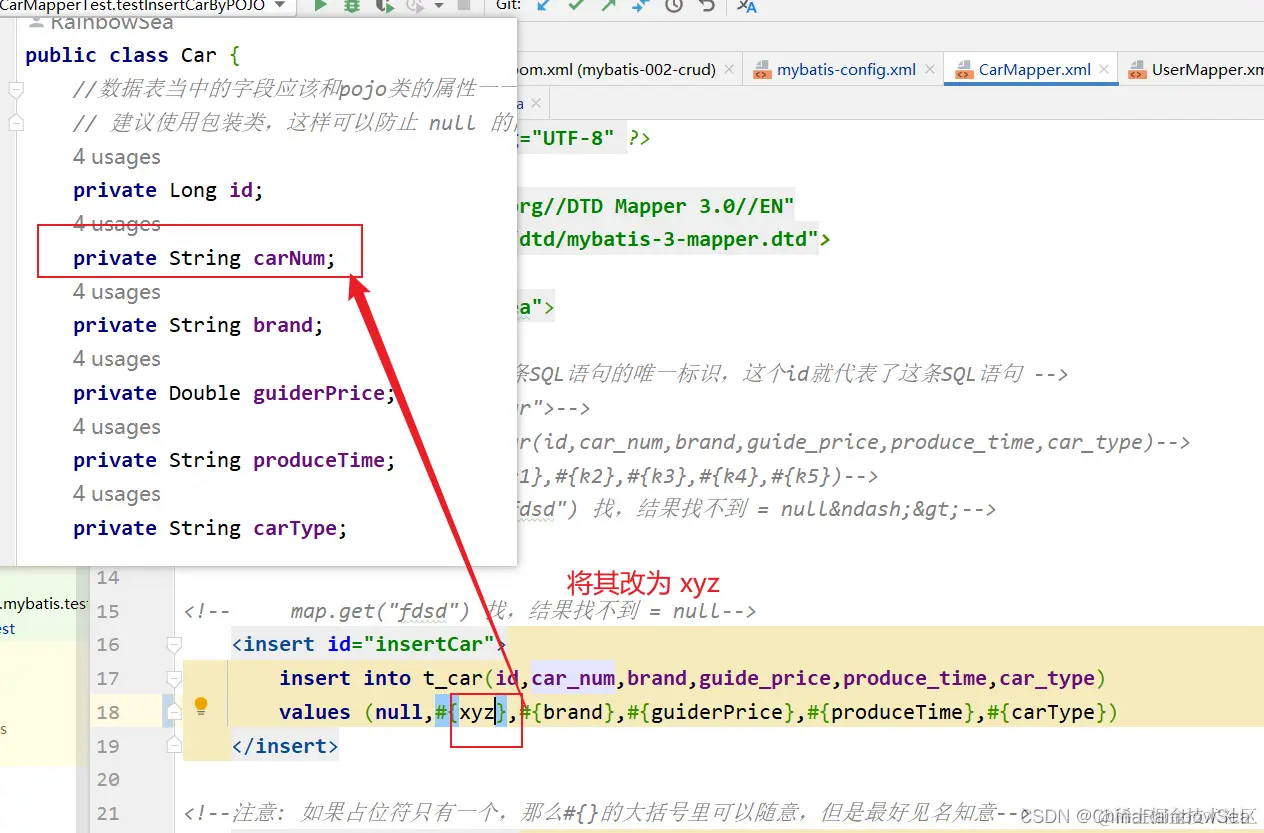Close the mybatis-config.xml tab
The image size is (1264, 833).
pyautogui.click(x=929, y=70)
